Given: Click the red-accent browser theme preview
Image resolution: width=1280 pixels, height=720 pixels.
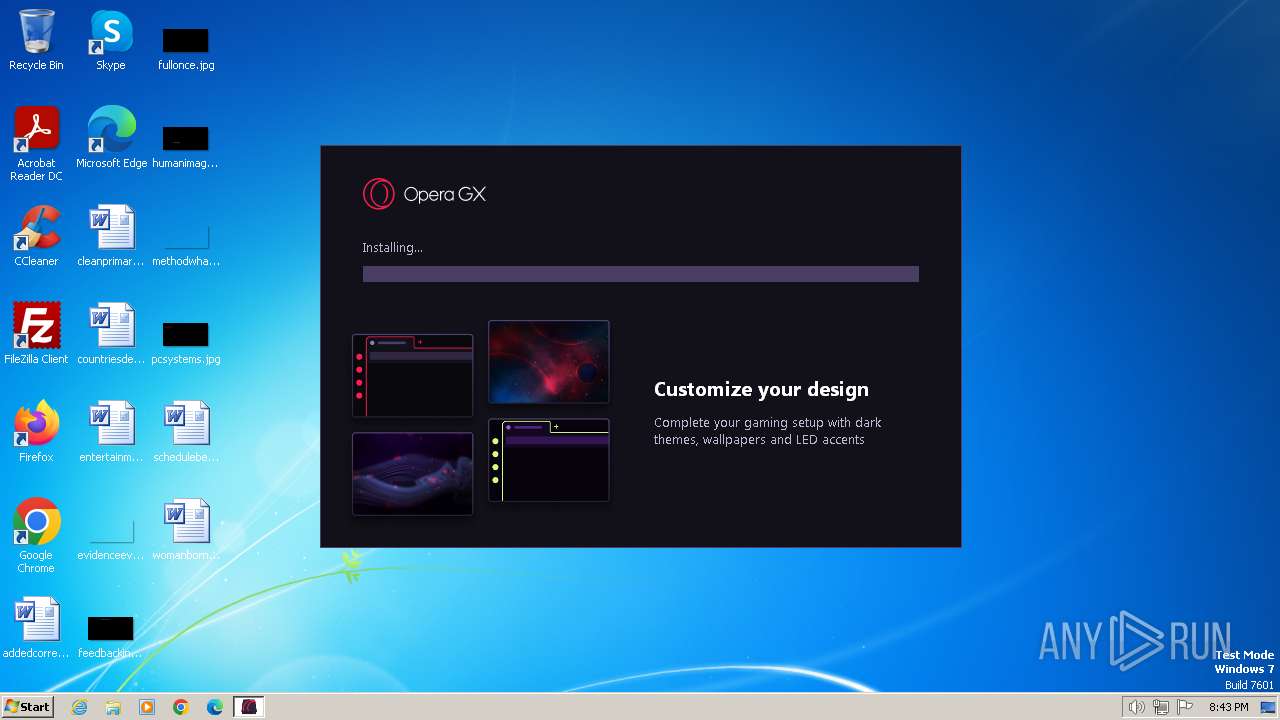Looking at the screenshot, I should [412, 375].
